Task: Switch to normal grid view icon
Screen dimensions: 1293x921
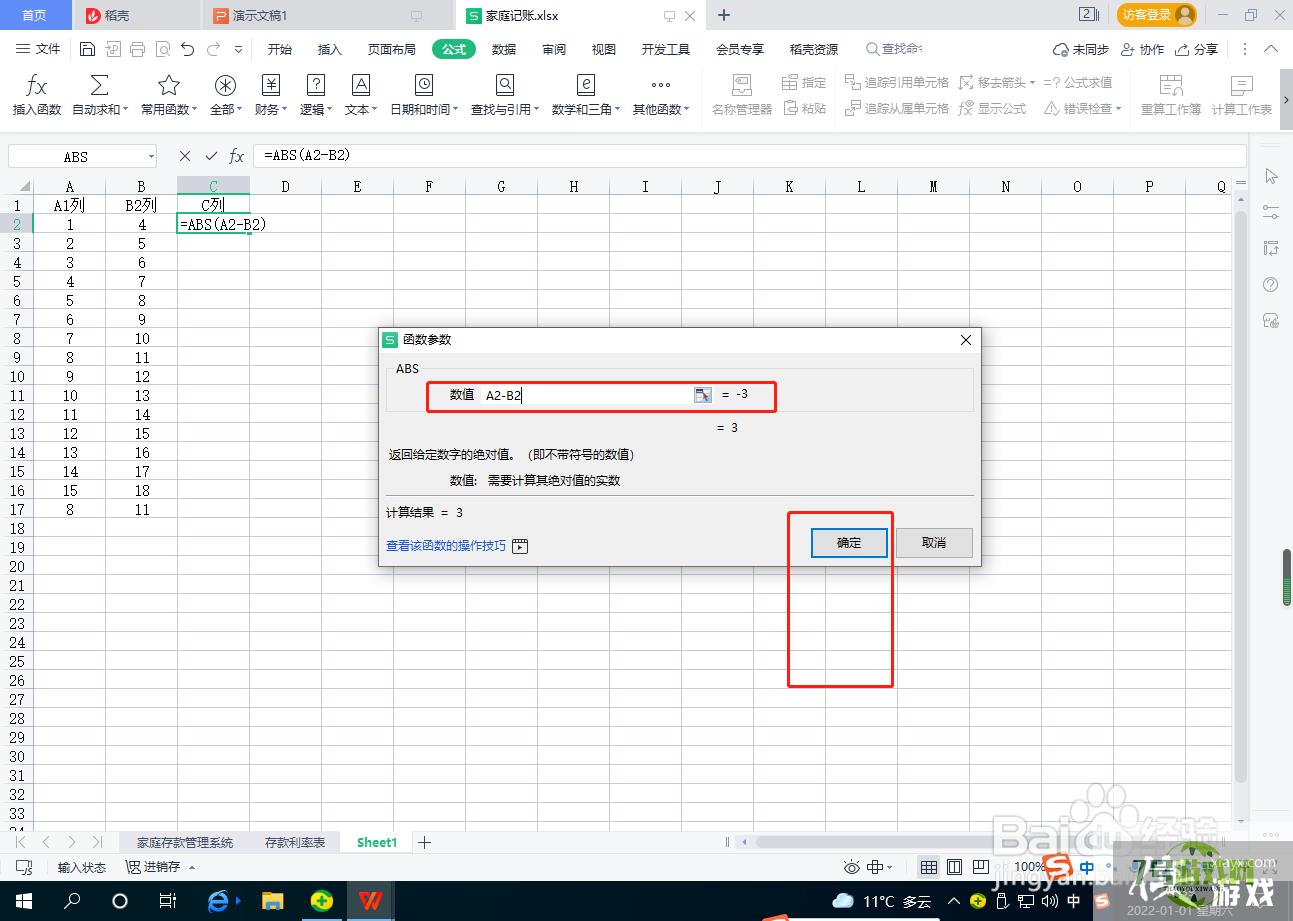Action: (x=929, y=867)
